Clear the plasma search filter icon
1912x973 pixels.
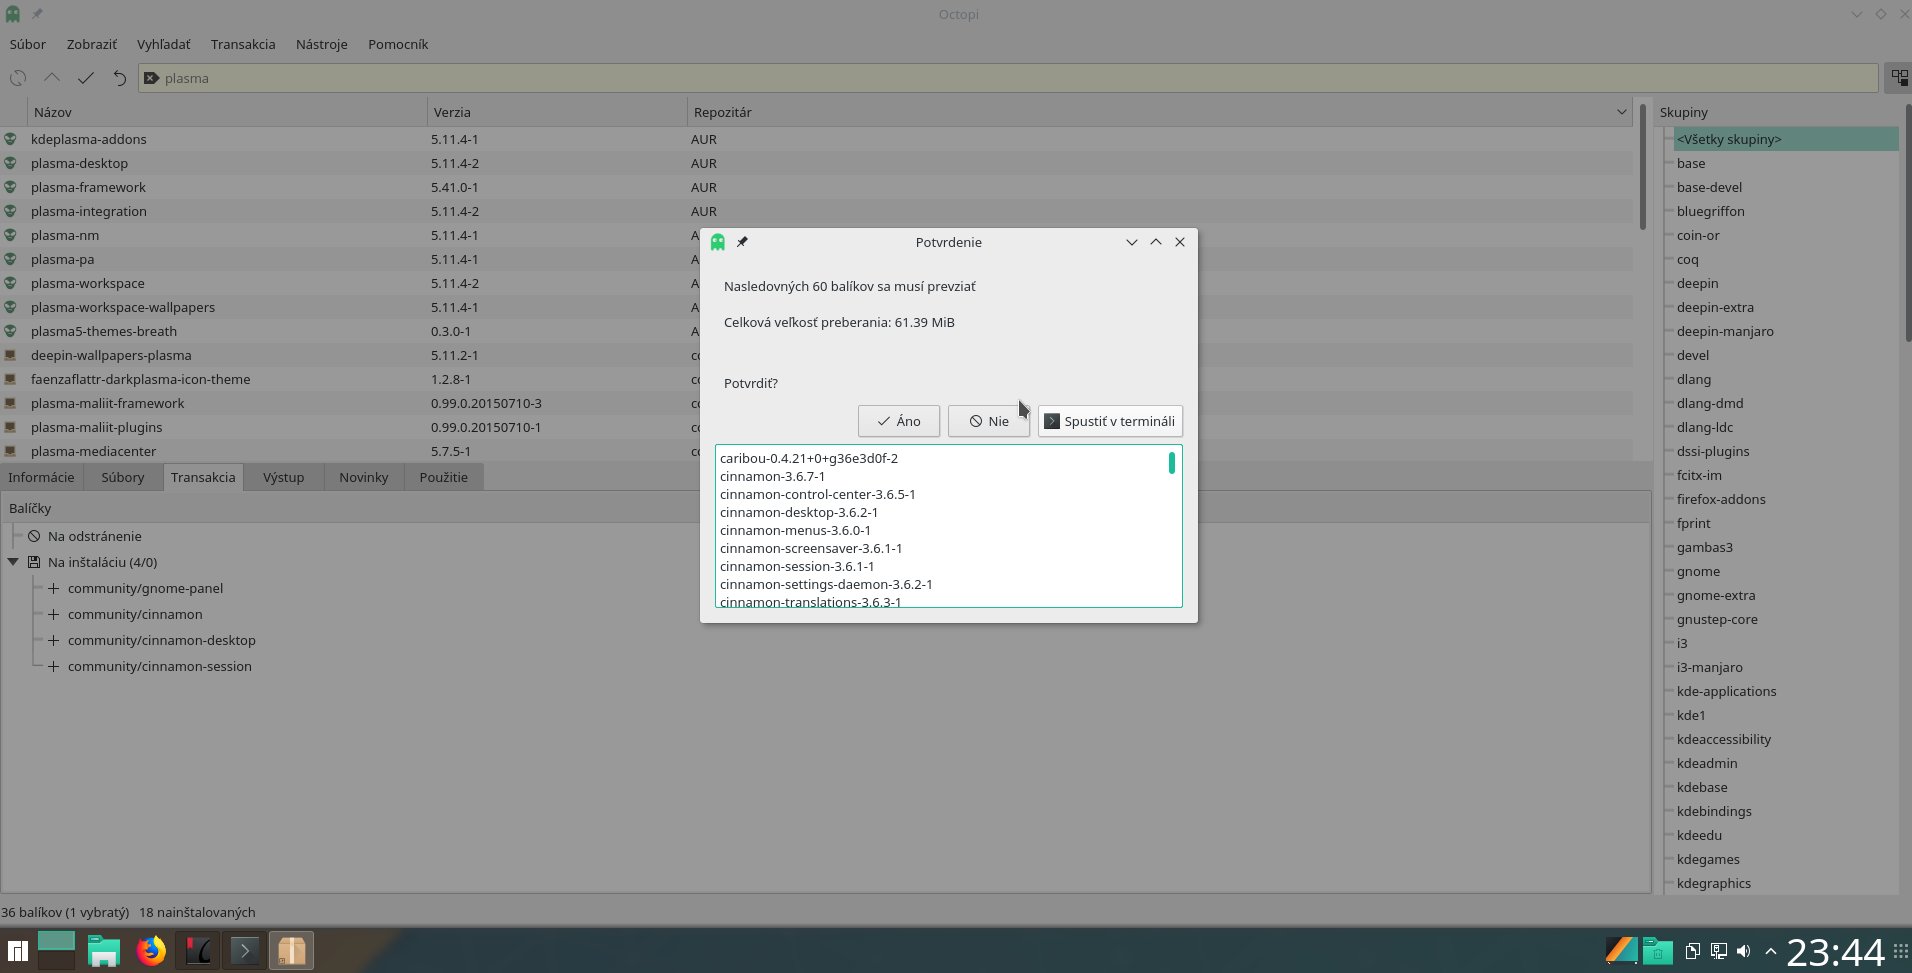coord(151,78)
